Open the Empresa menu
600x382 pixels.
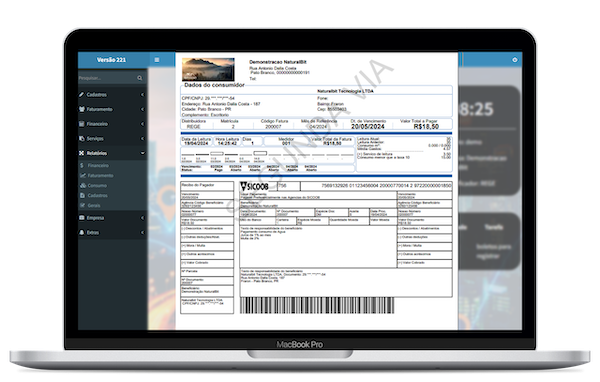tap(112, 218)
